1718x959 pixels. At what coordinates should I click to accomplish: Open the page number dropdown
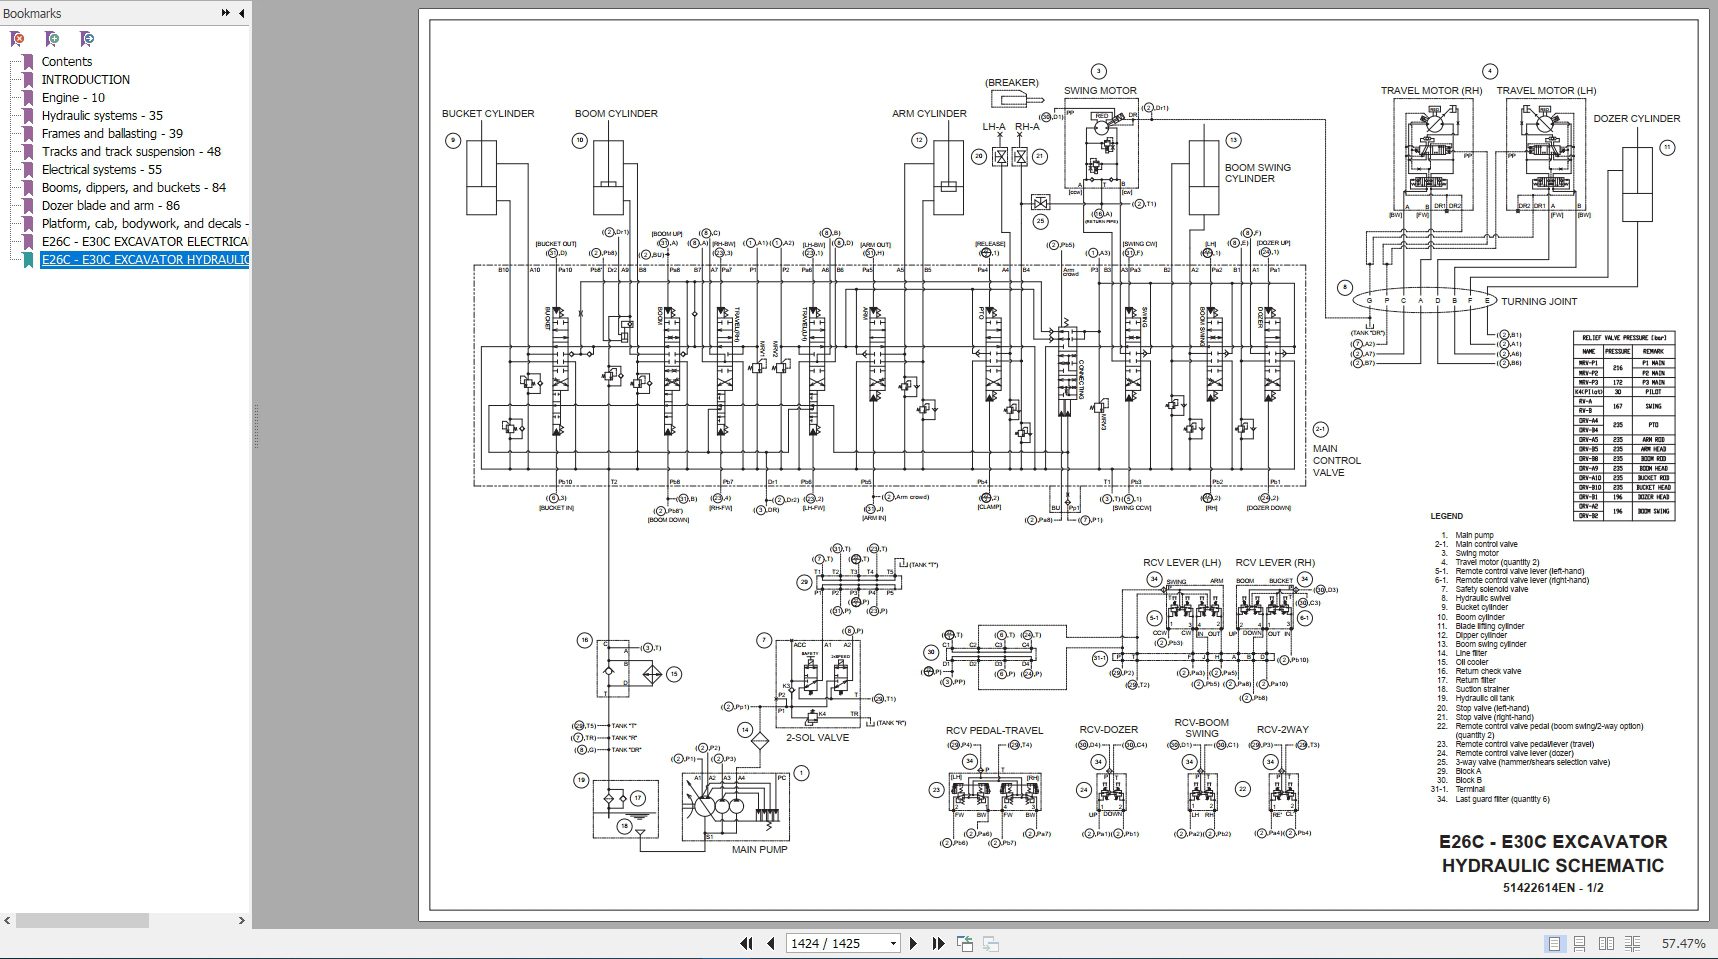click(x=893, y=942)
